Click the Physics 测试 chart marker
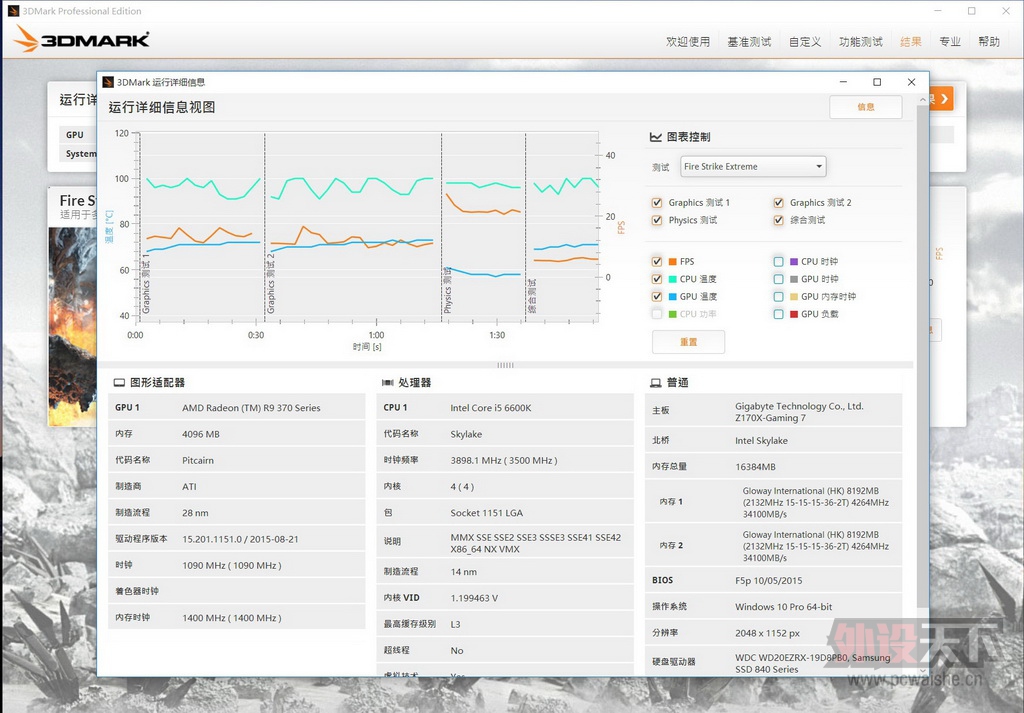The height and width of the screenshot is (713, 1024). pyautogui.click(x=447, y=290)
